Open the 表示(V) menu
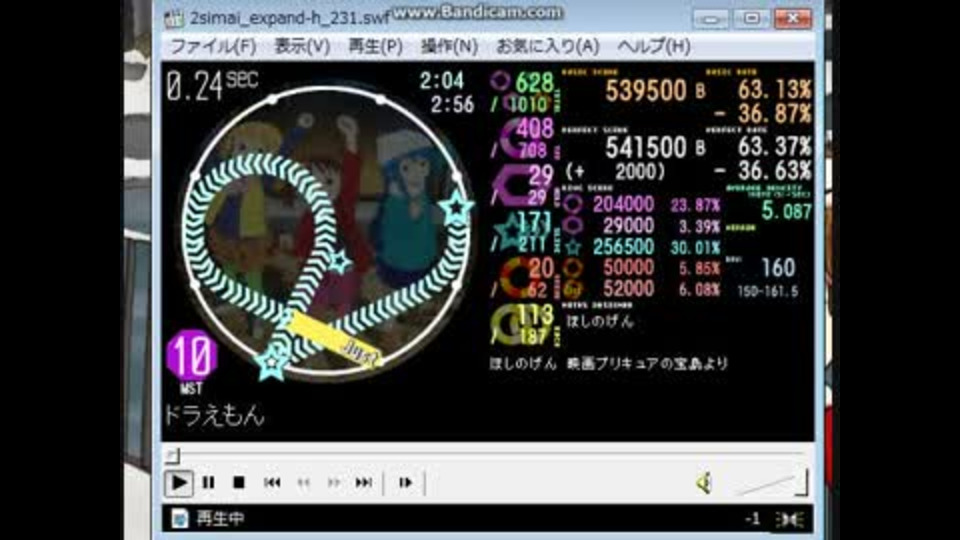The width and height of the screenshot is (960, 540). pos(302,47)
